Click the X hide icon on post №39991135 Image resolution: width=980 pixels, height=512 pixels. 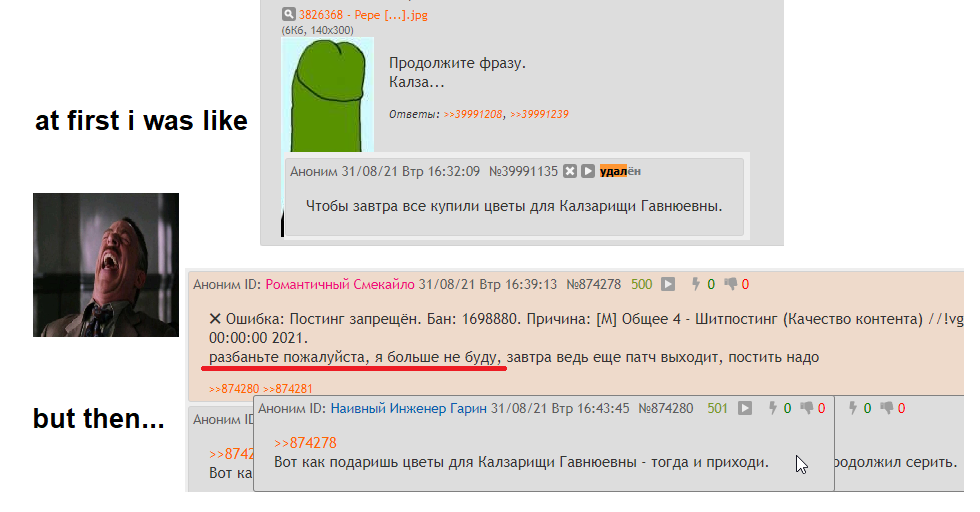569,171
